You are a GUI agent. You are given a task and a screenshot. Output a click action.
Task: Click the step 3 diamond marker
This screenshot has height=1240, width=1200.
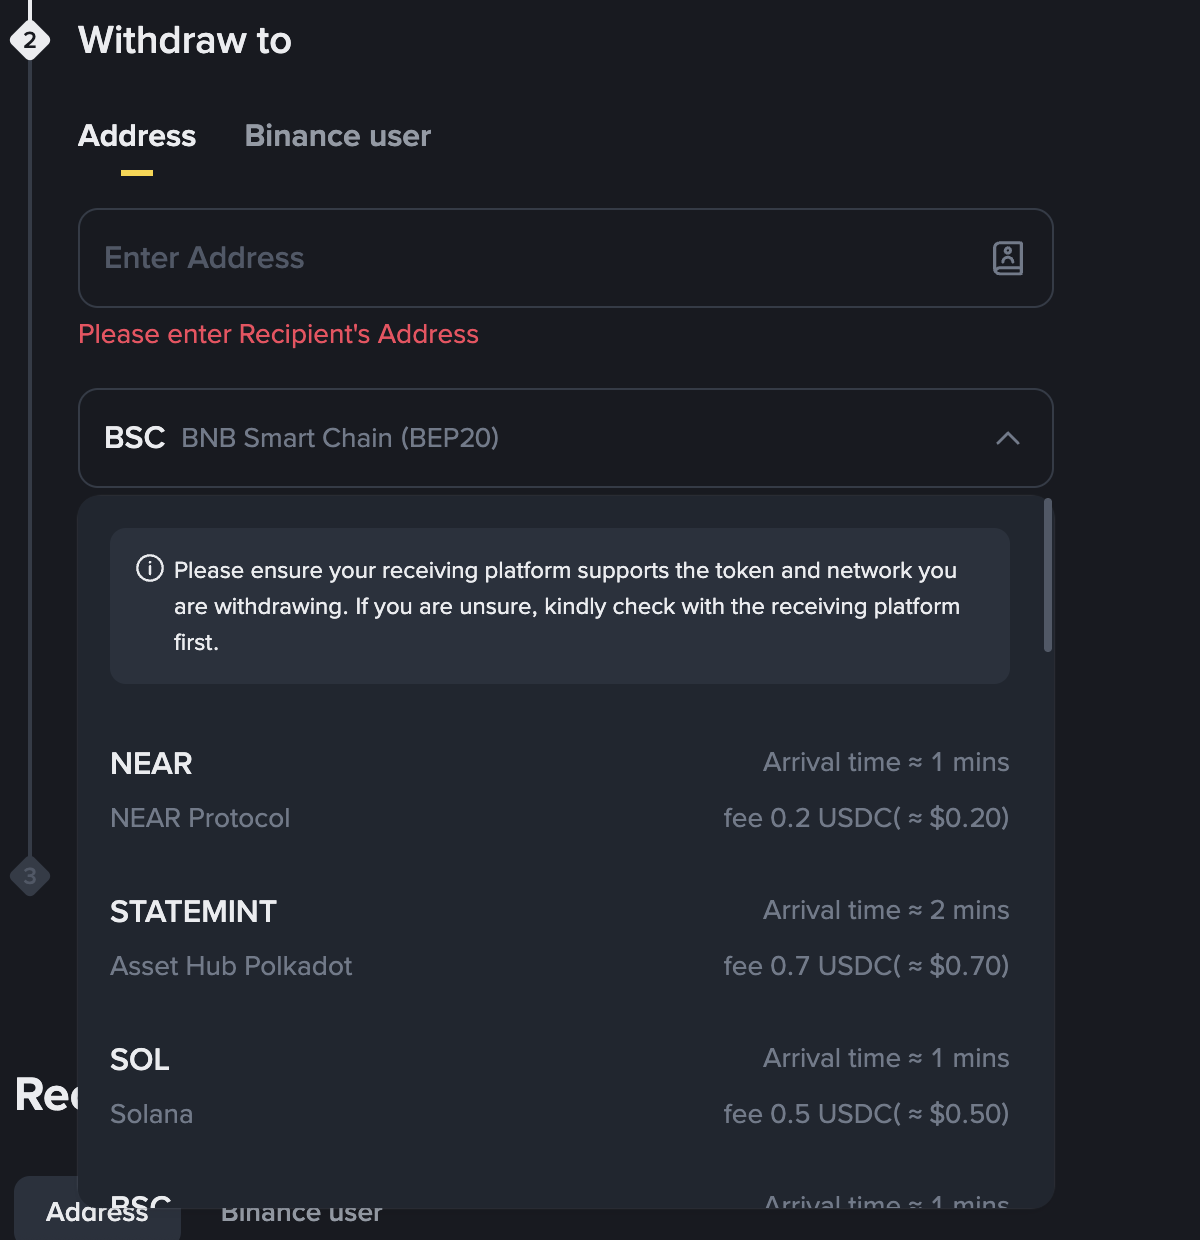tap(30, 876)
